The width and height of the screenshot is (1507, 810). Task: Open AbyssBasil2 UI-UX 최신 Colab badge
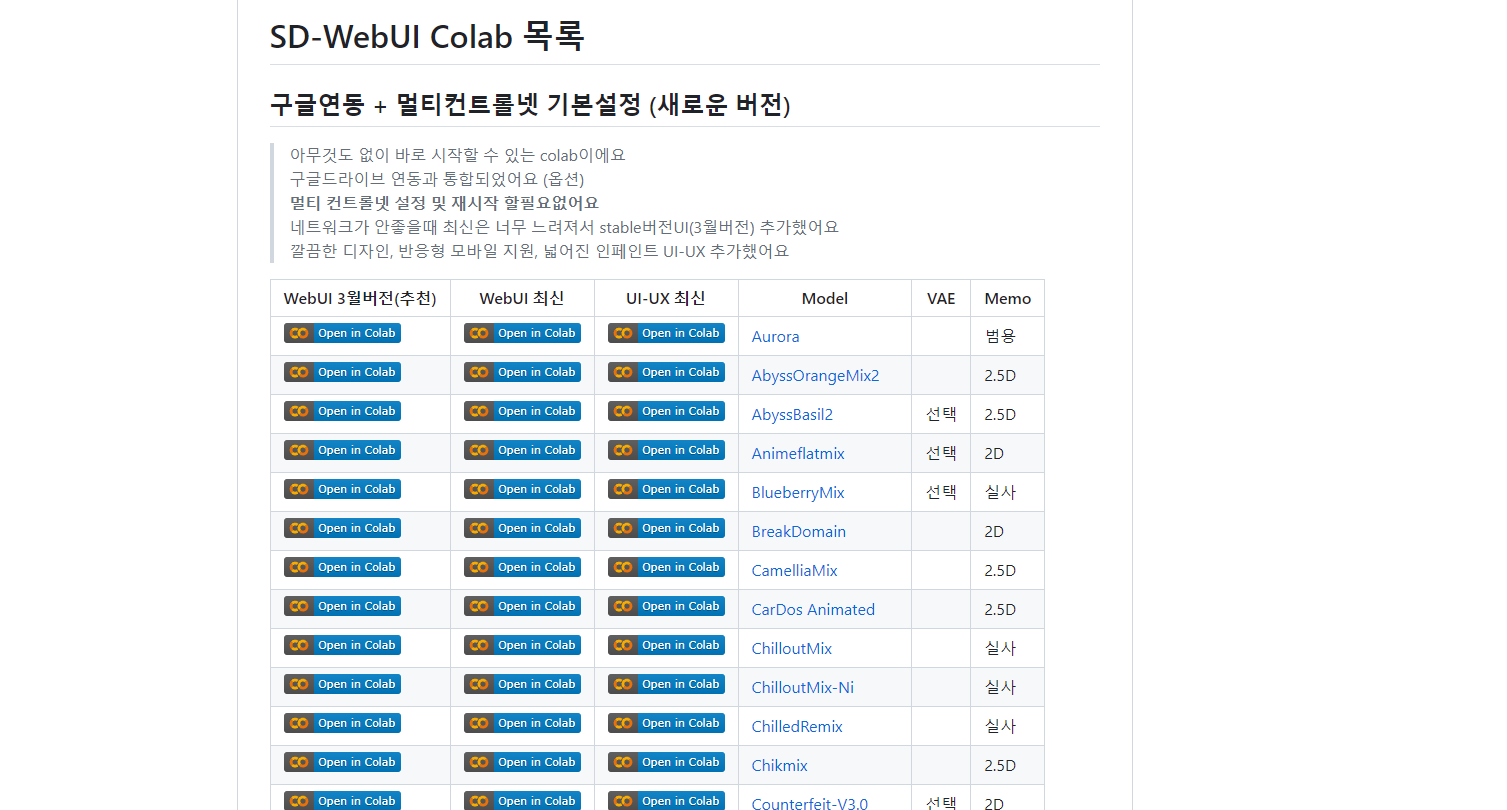666,411
